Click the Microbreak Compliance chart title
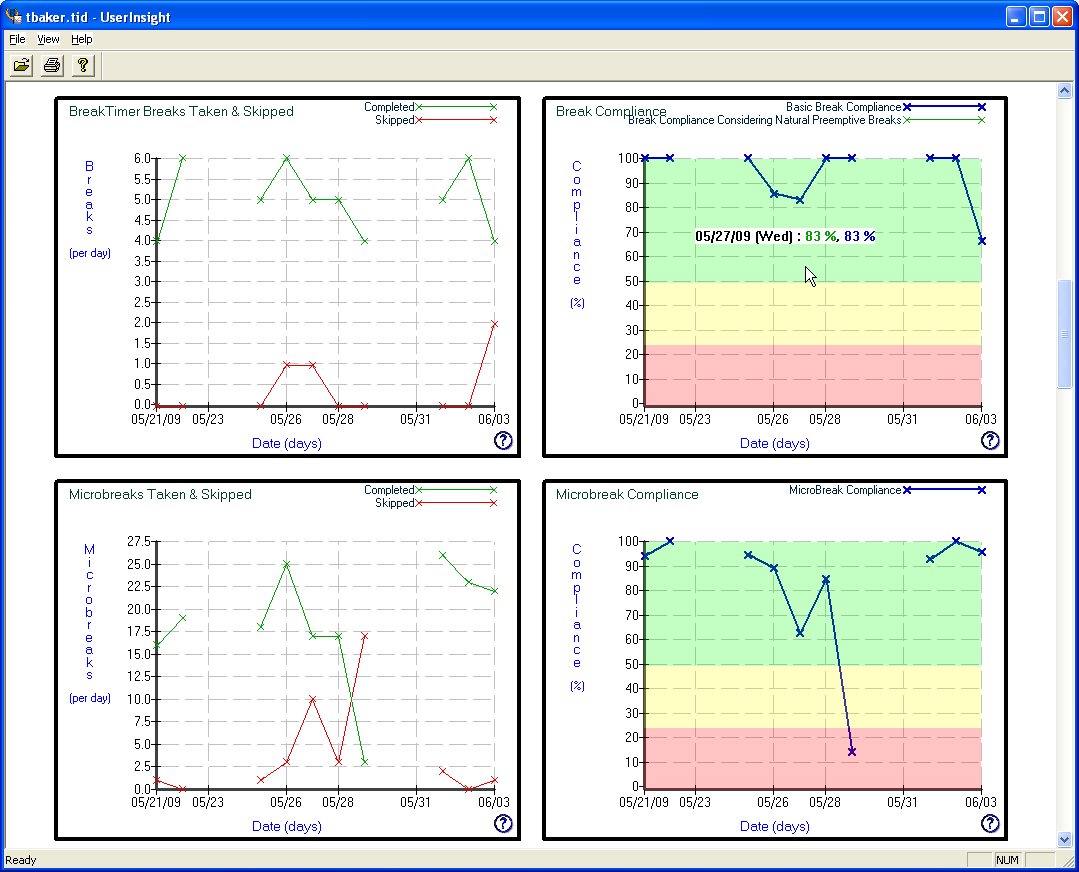1079x872 pixels. coord(627,494)
